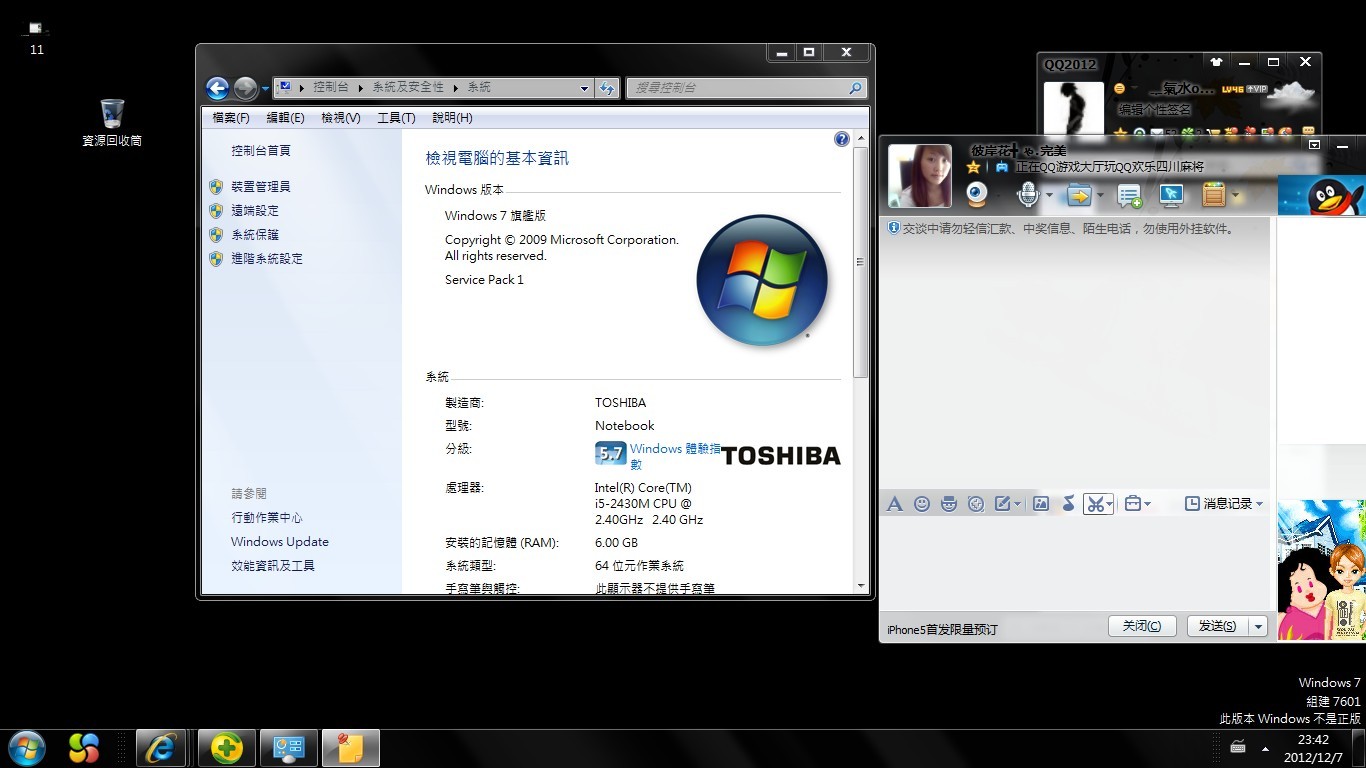
Task: Open the 編輯(E) menu
Action: [285, 118]
